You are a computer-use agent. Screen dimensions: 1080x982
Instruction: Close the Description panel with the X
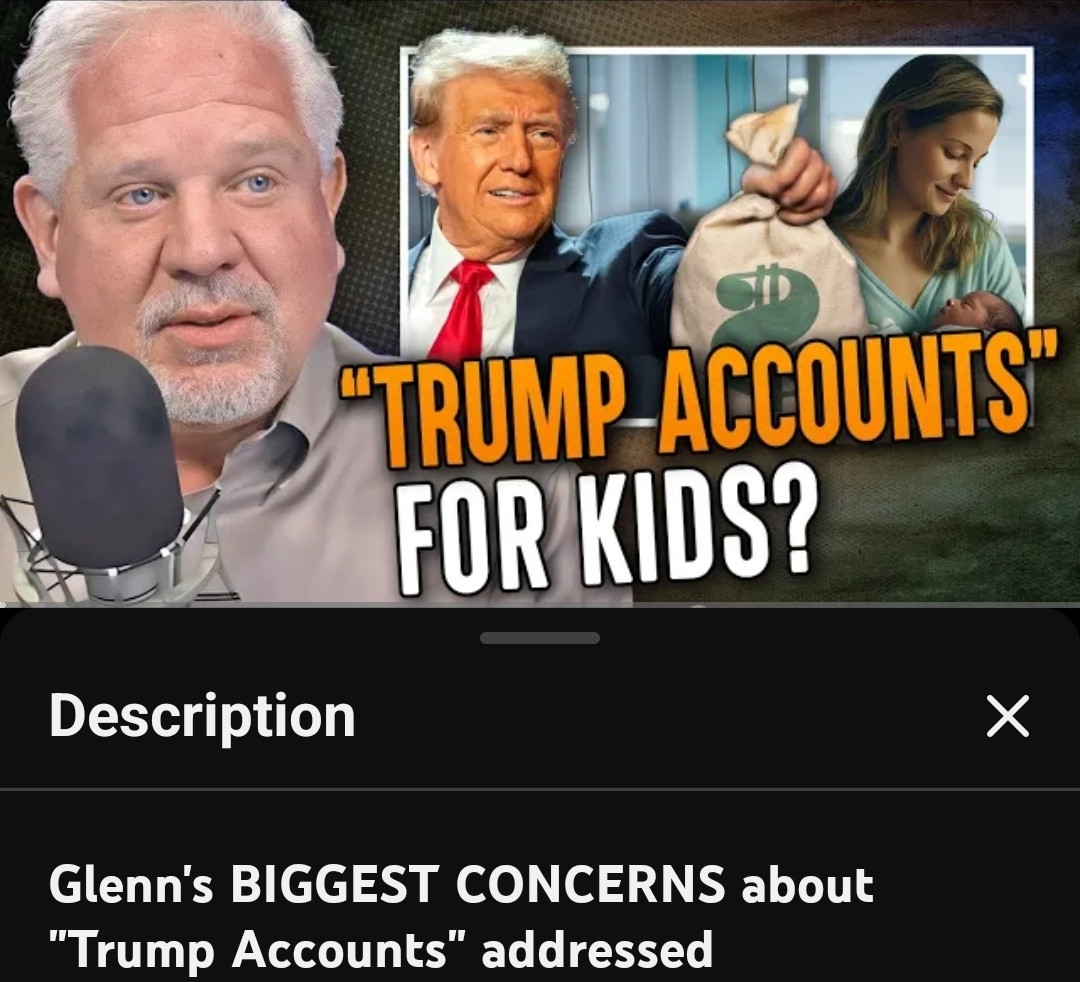(x=1008, y=715)
